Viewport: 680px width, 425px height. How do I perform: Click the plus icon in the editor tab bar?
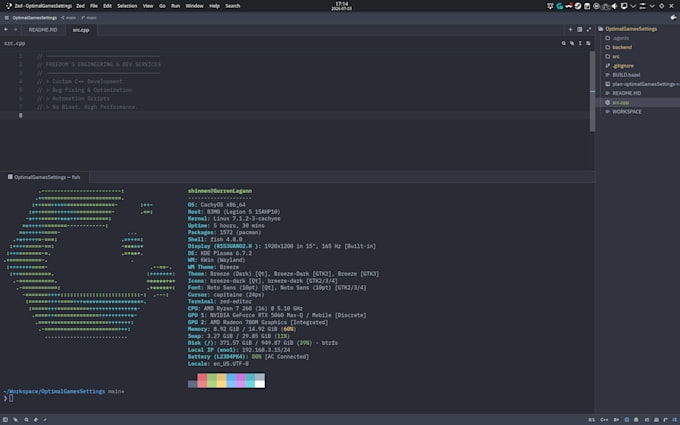point(570,29)
